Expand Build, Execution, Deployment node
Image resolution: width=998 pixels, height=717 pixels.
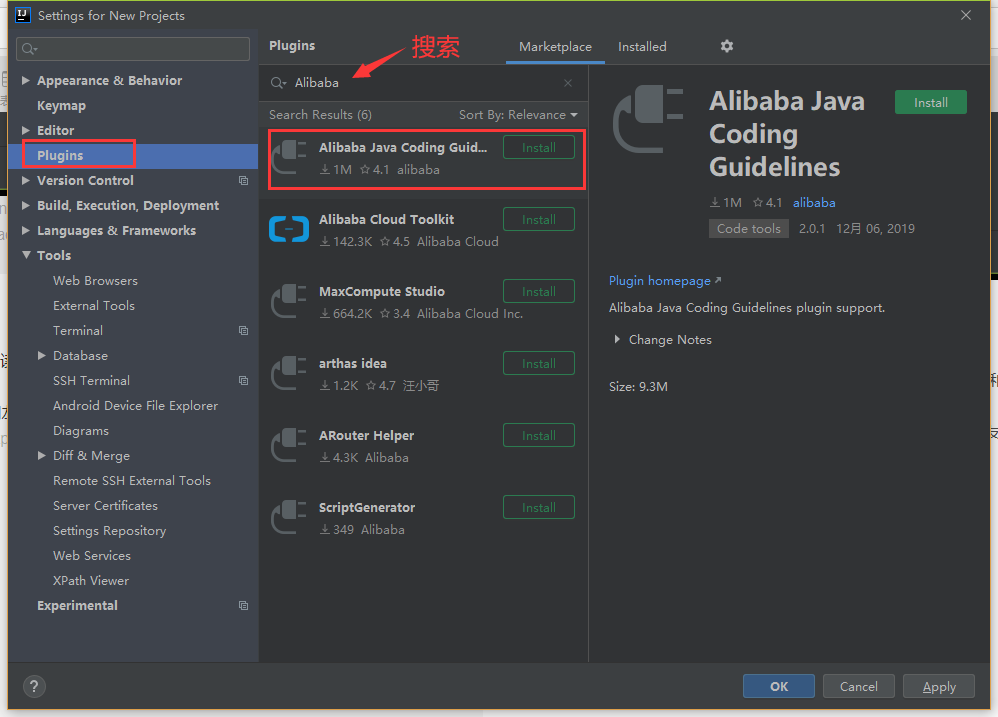pyautogui.click(x=26, y=205)
